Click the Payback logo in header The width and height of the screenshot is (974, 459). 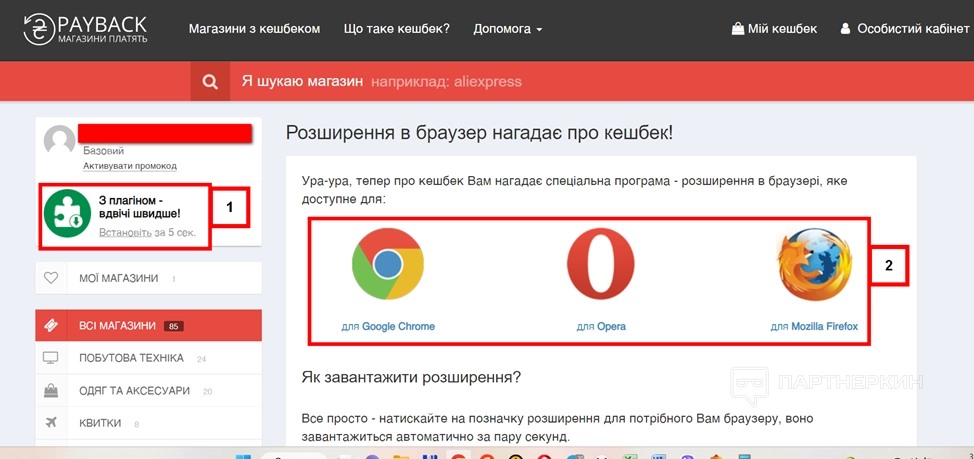85,29
